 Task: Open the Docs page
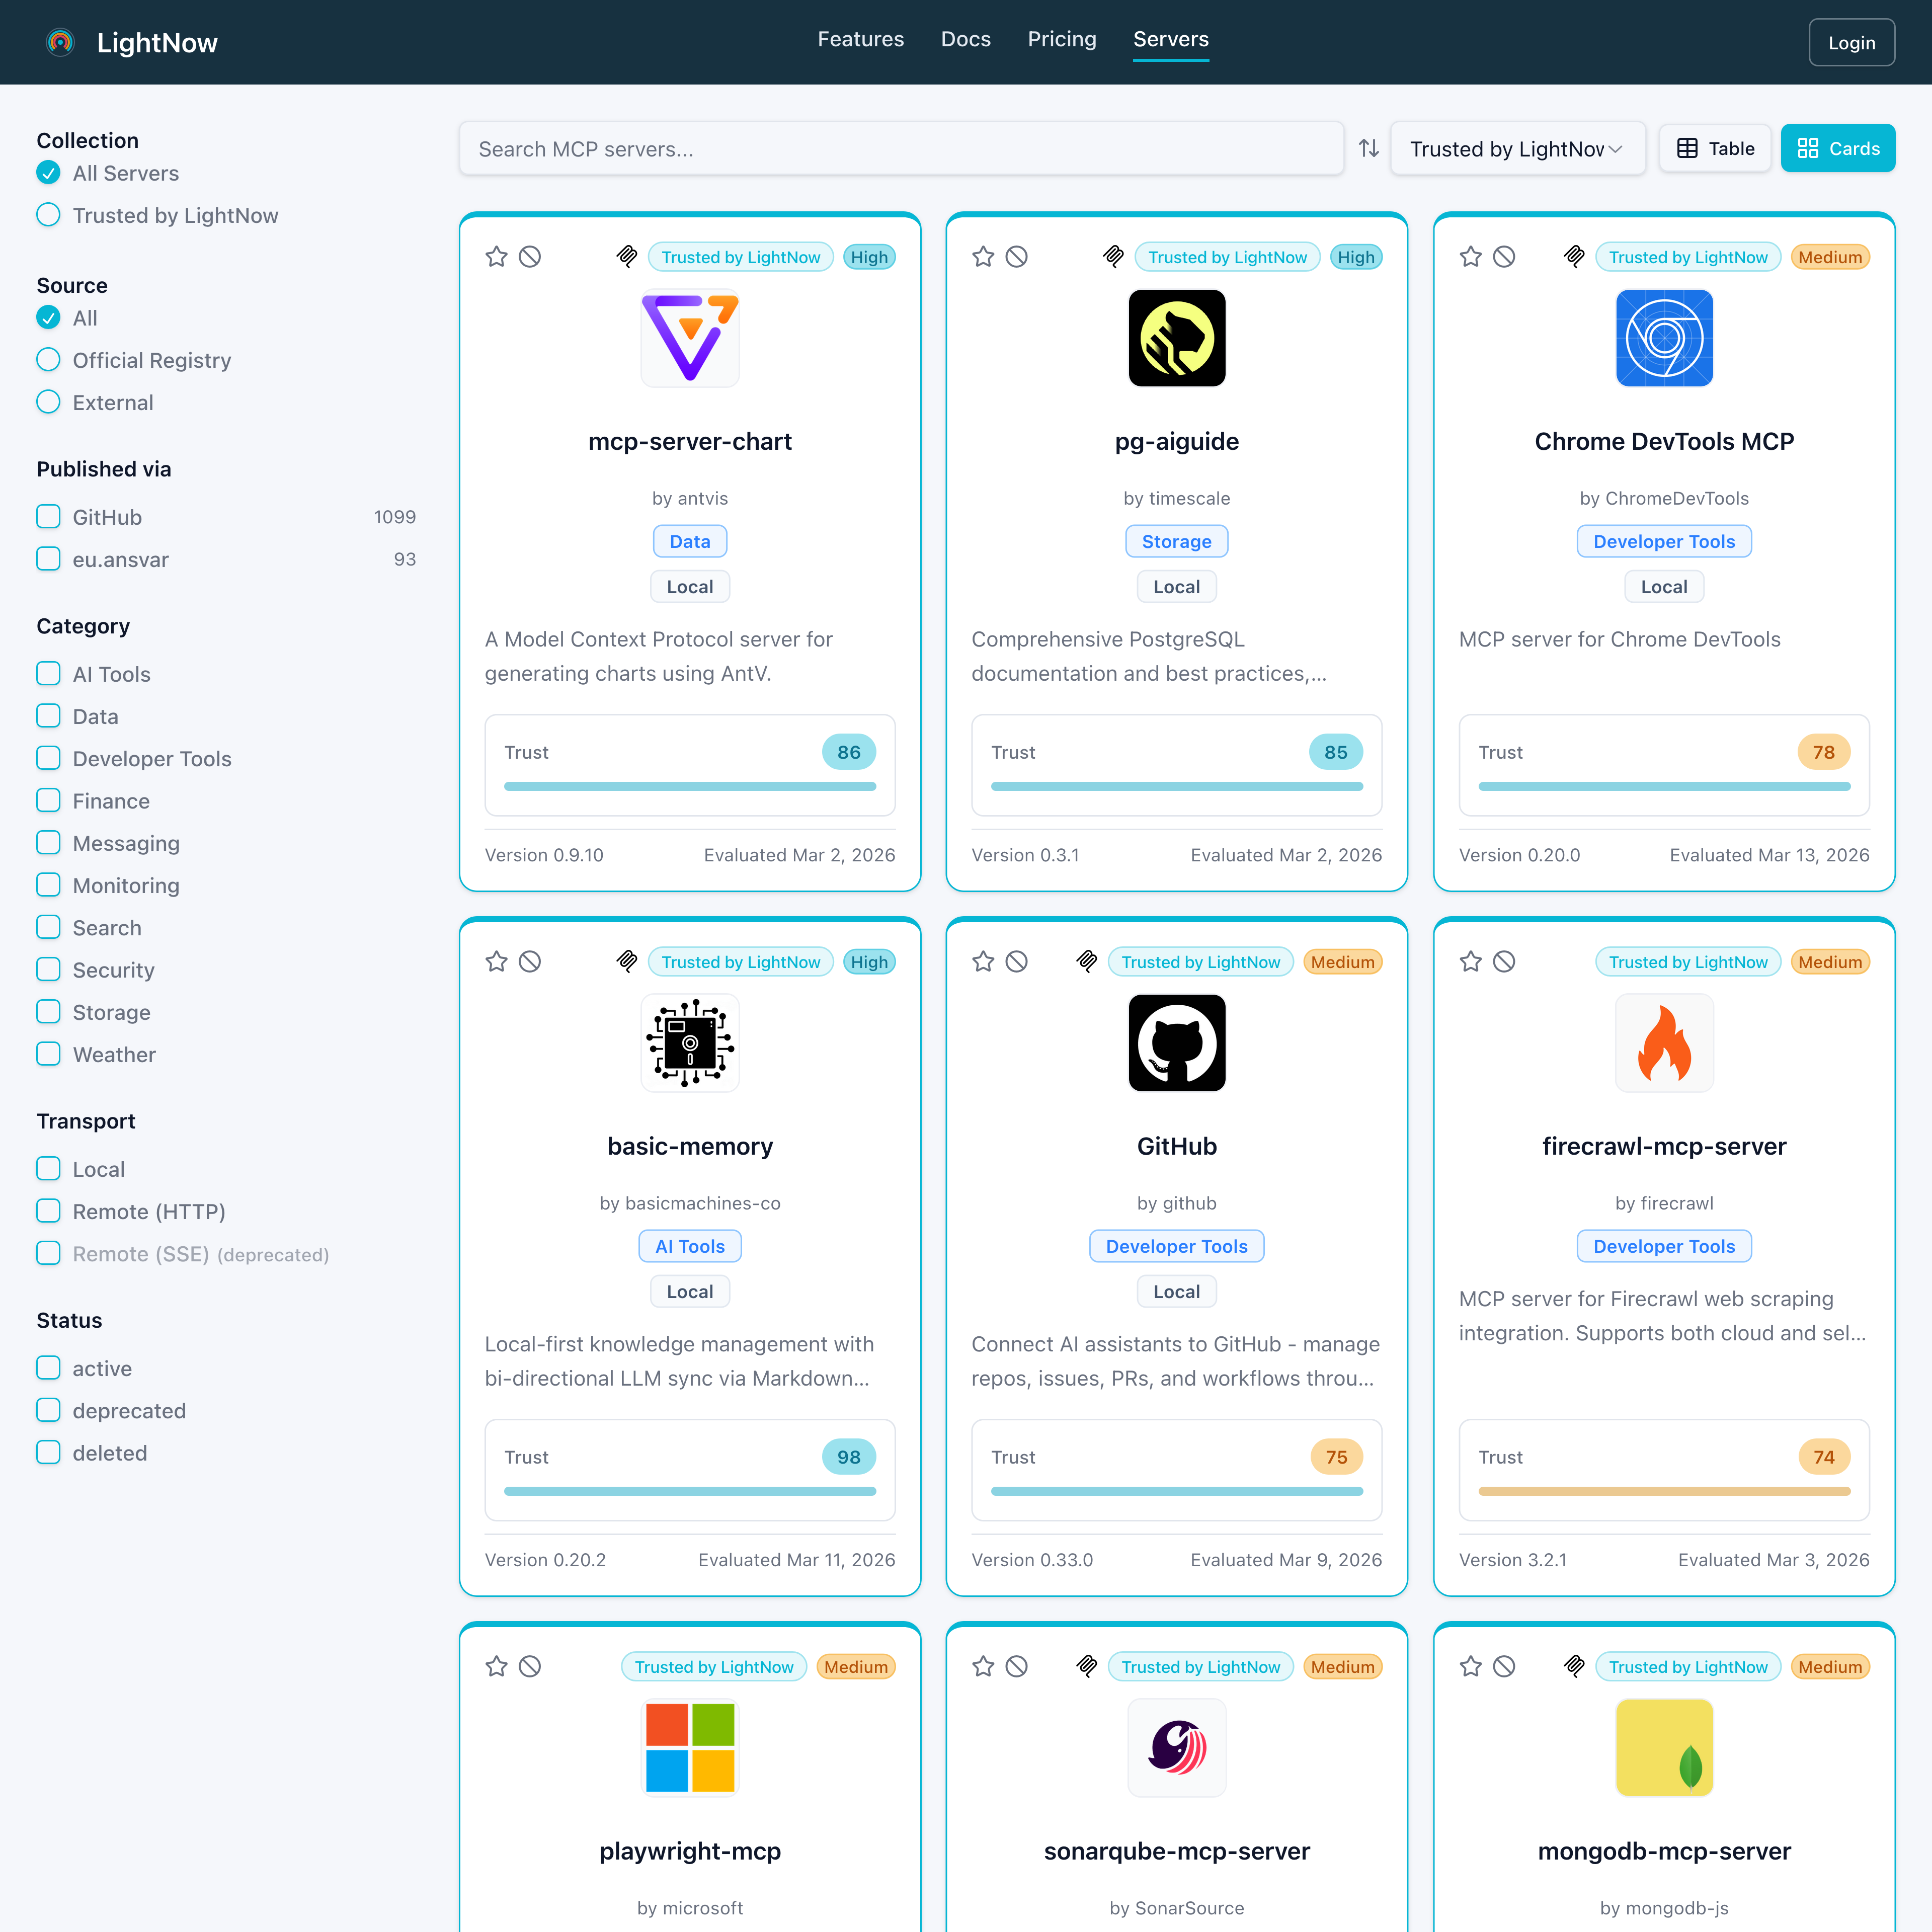[965, 39]
